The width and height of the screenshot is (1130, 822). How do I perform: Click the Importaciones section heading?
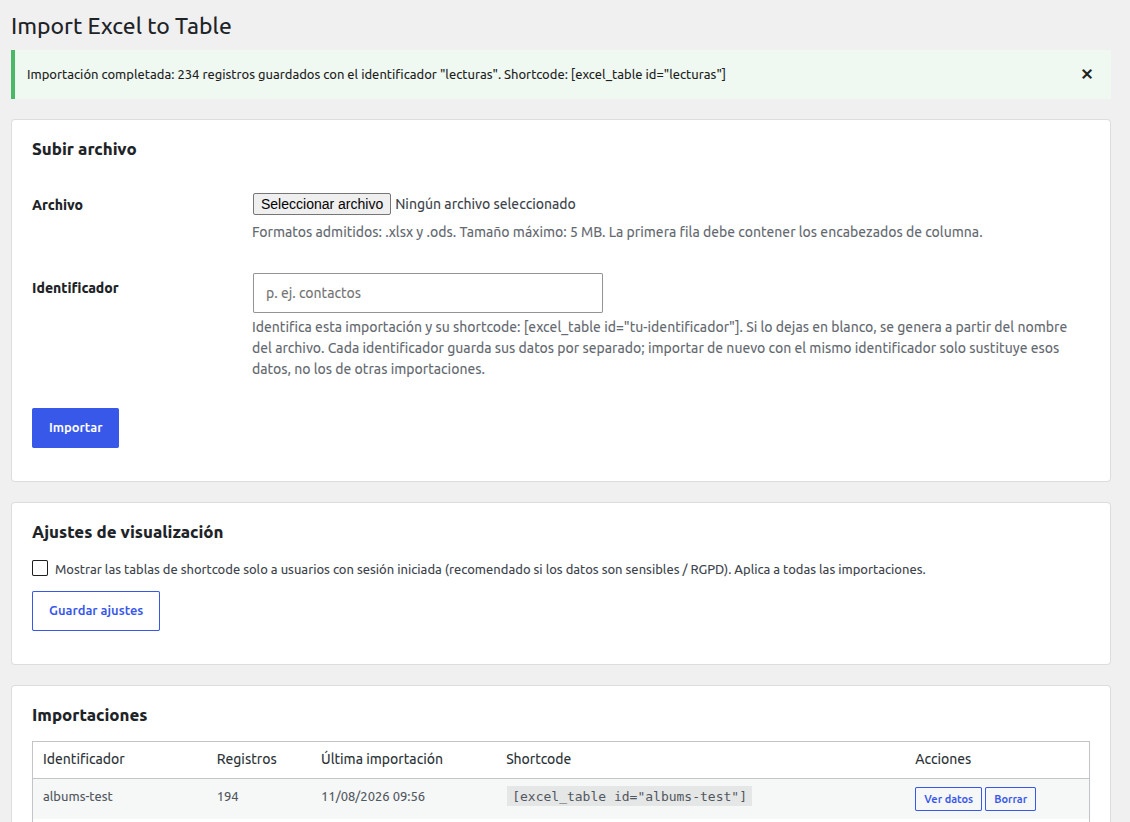pyautogui.click(x=89, y=715)
